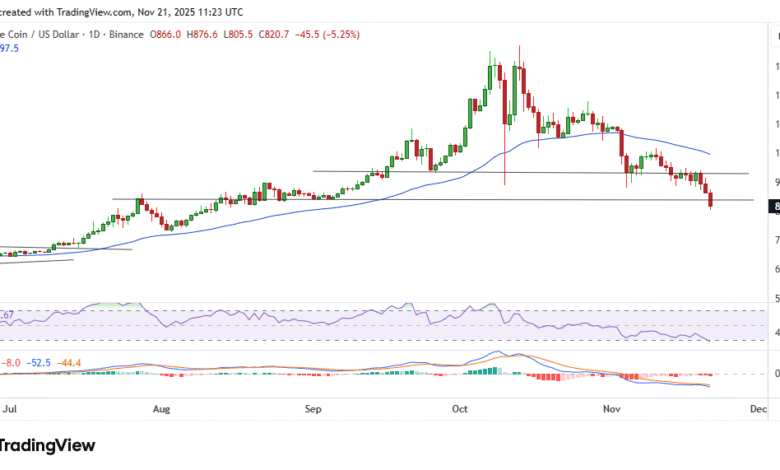Click the blue moving average line end
780x470 pixels.
(x=709, y=153)
